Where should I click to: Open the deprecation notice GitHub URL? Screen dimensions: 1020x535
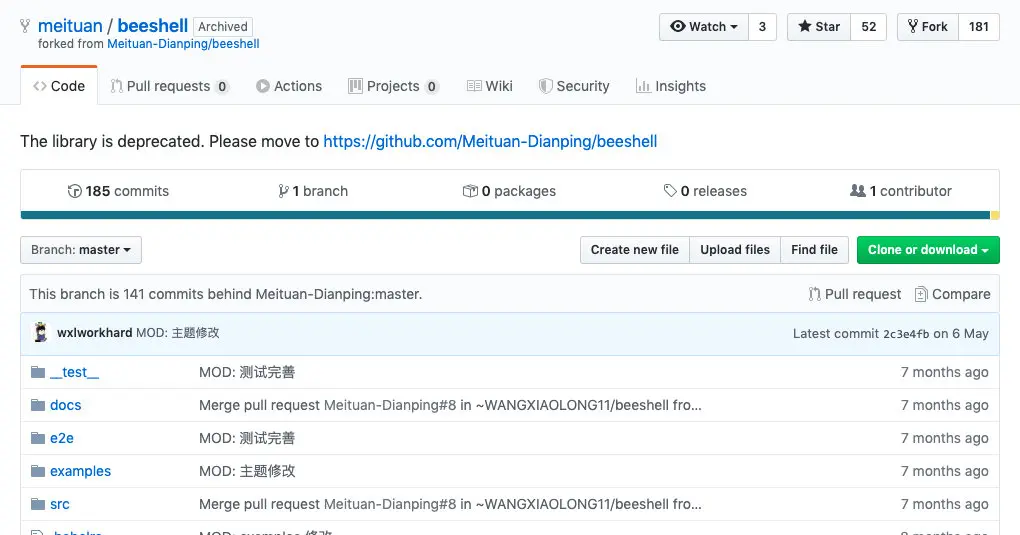490,141
